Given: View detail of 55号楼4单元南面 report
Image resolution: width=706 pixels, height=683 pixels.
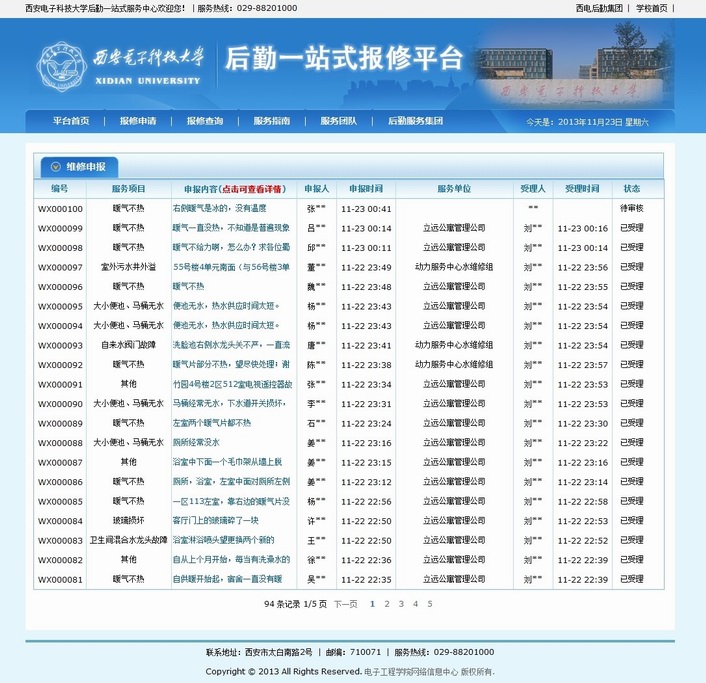Looking at the screenshot, I should coord(231,267).
